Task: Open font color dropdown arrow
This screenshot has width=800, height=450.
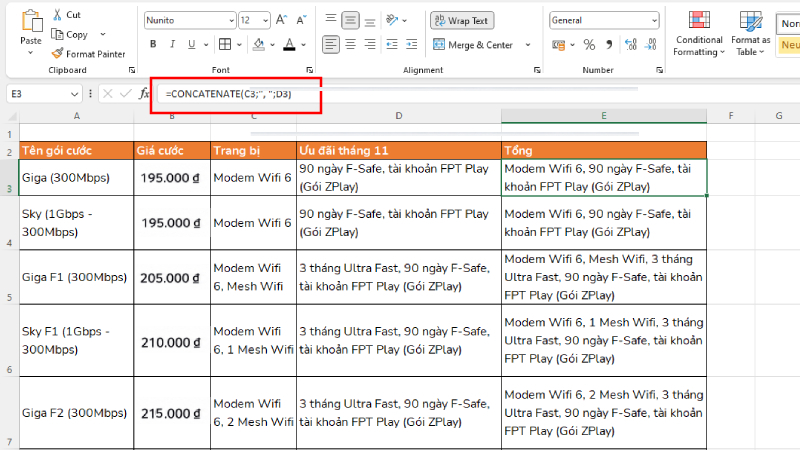Action: pos(303,45)
